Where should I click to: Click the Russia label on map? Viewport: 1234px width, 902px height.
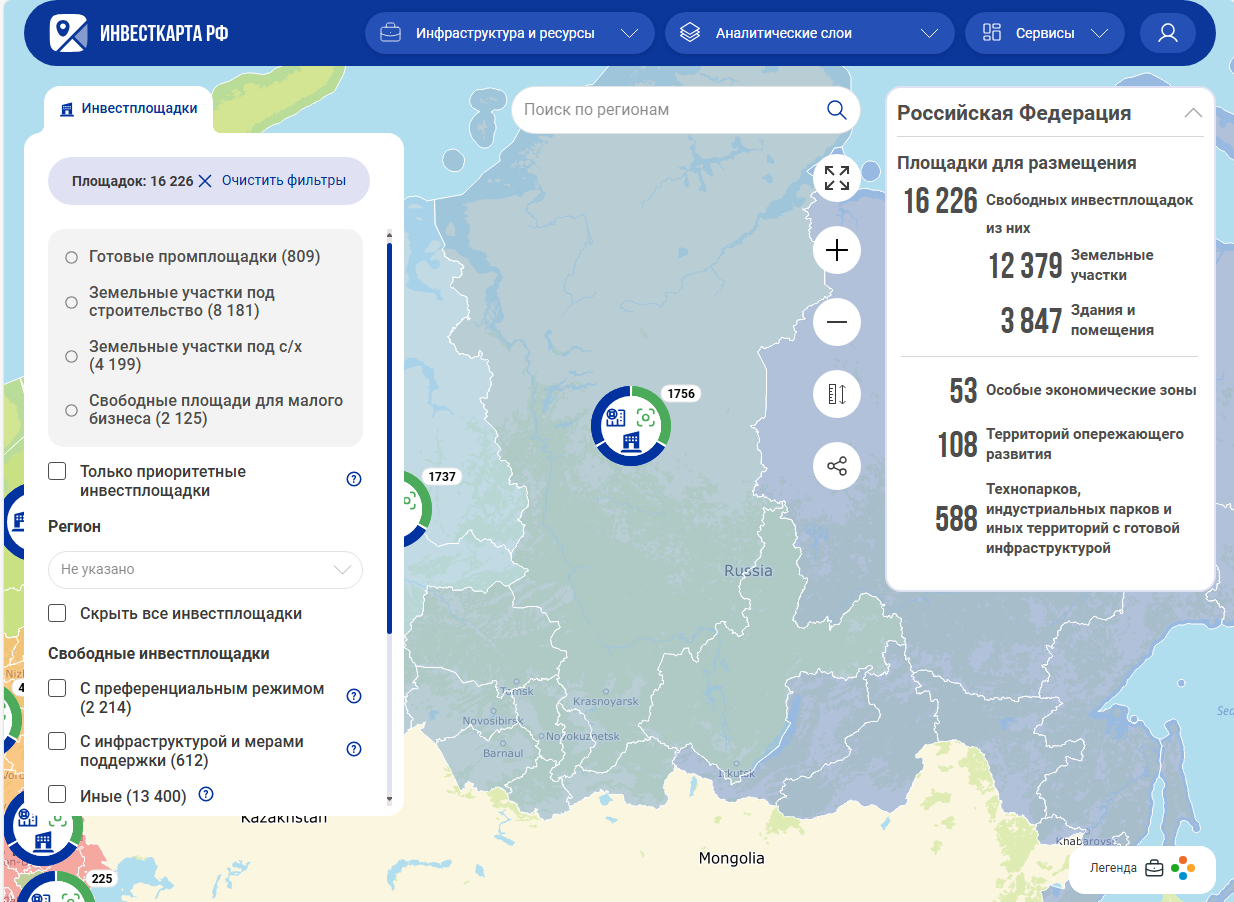pos(748,571)
